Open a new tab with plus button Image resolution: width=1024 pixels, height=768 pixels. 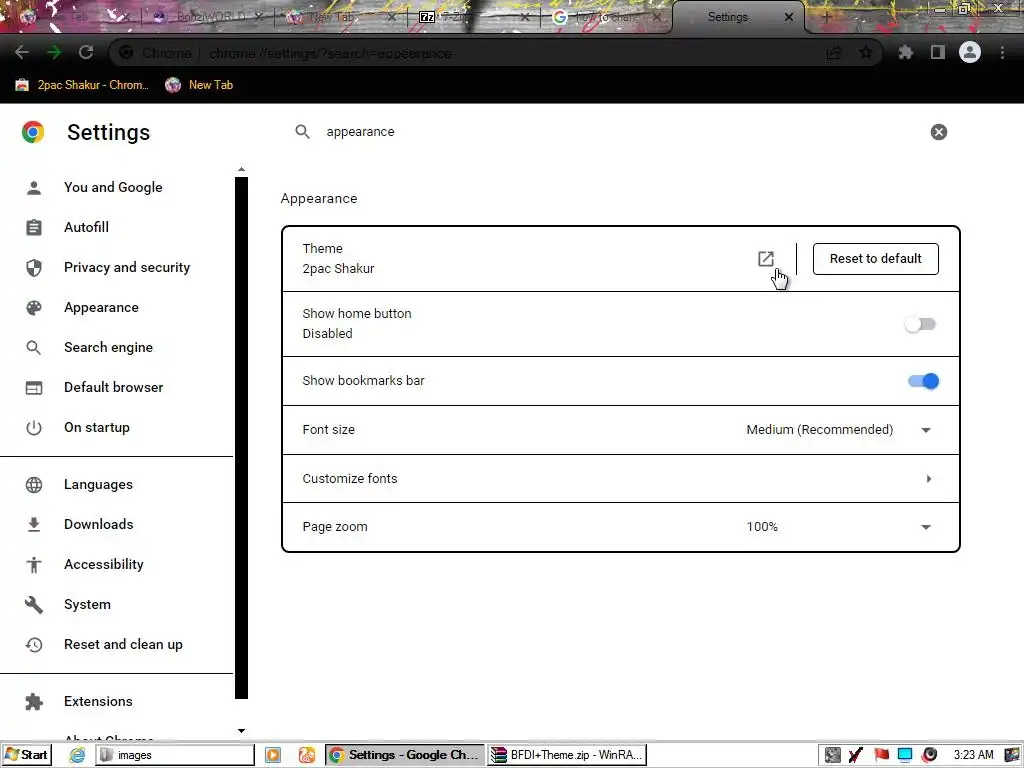[826, 17]
